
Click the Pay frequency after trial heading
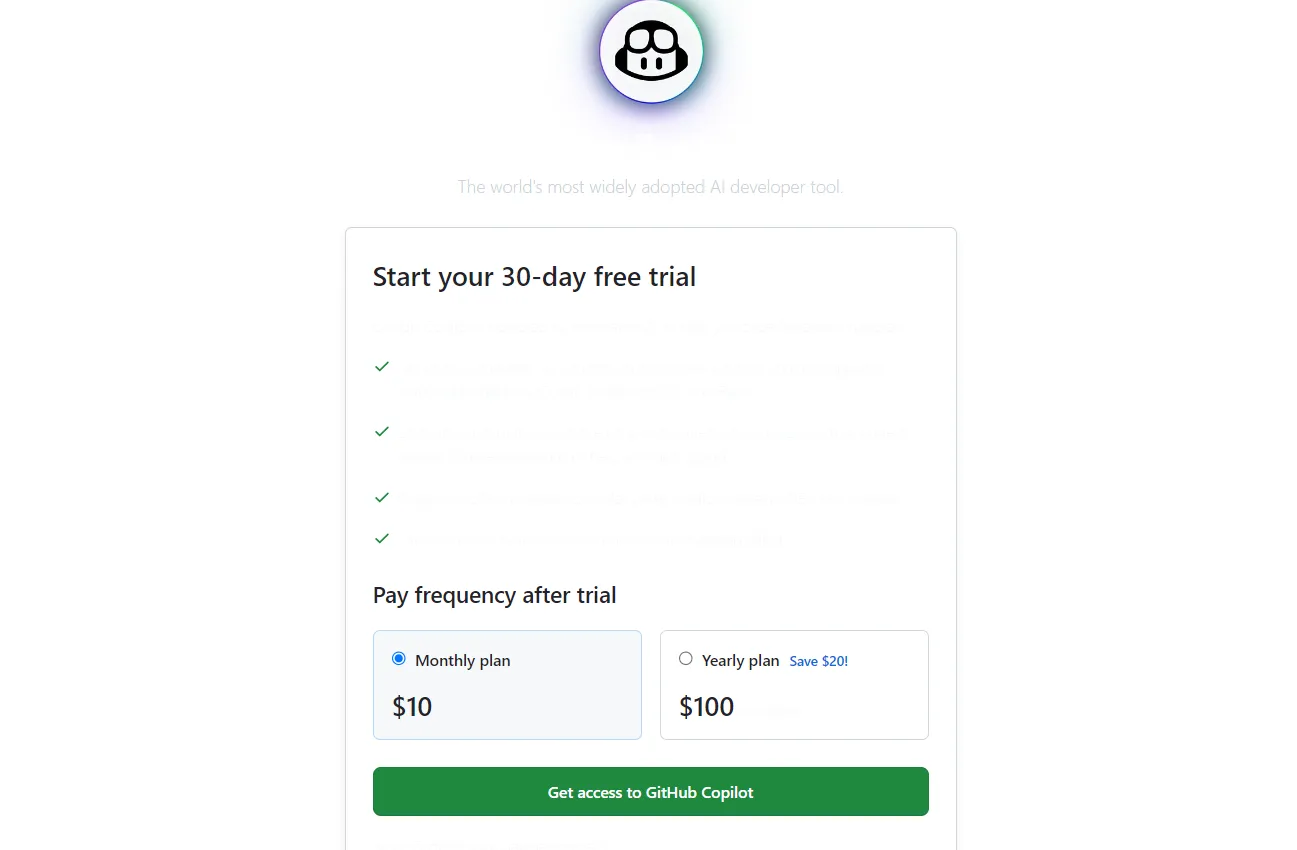[494, 596]
